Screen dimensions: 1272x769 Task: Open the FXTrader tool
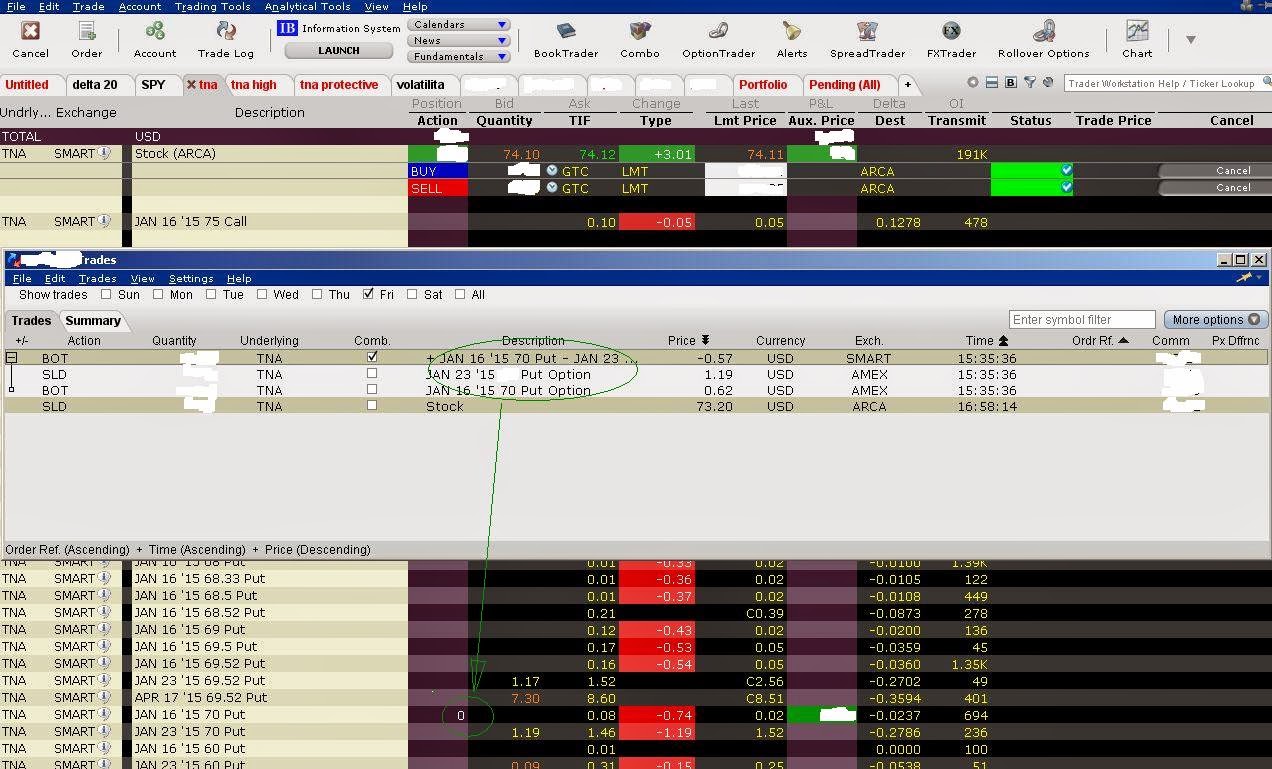click(951, 33)
